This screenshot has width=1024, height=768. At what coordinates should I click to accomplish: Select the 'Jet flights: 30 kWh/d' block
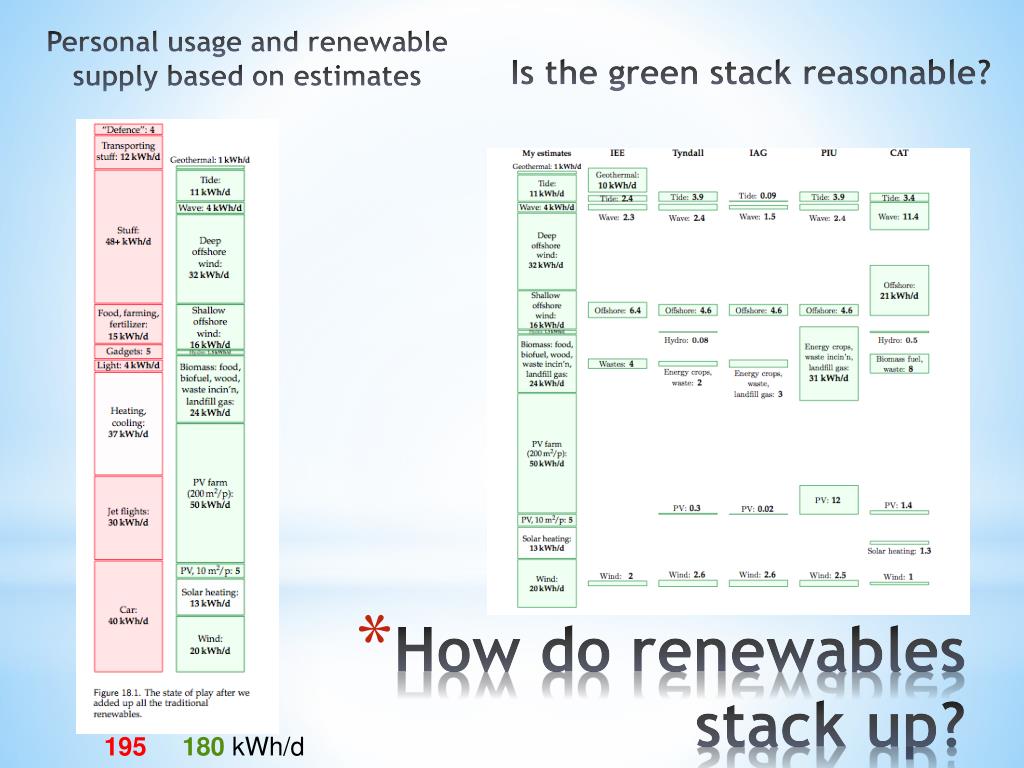coord(128,517)
